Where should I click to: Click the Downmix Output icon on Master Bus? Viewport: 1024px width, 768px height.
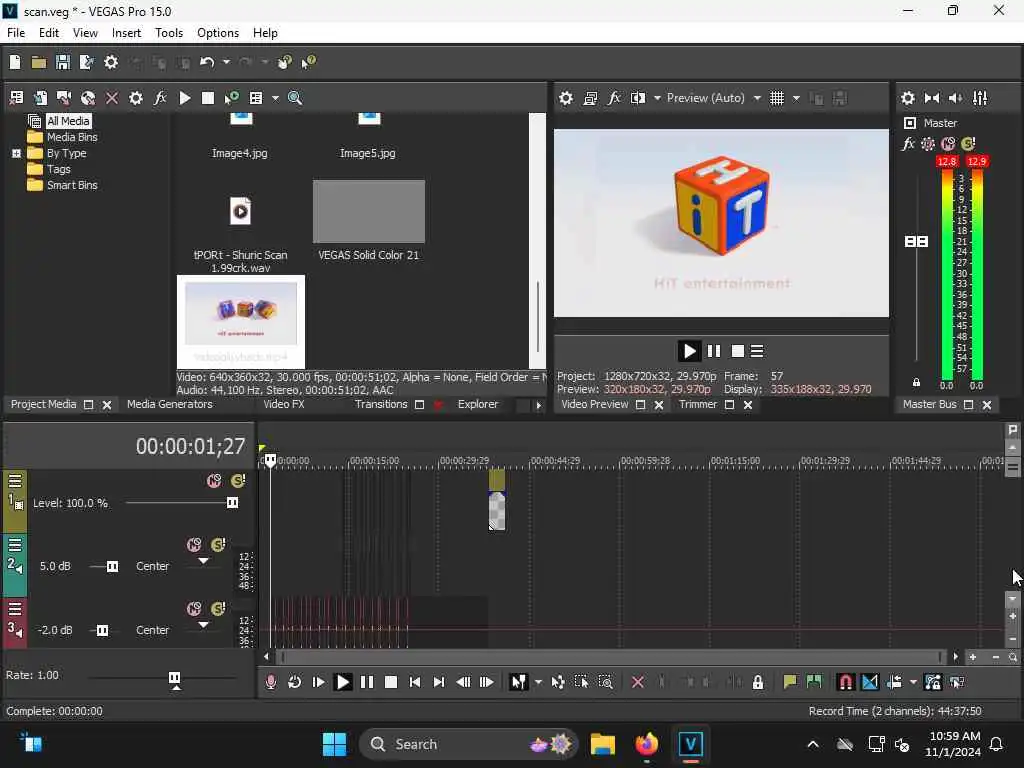pyautogui.click(x=932, y=98)
